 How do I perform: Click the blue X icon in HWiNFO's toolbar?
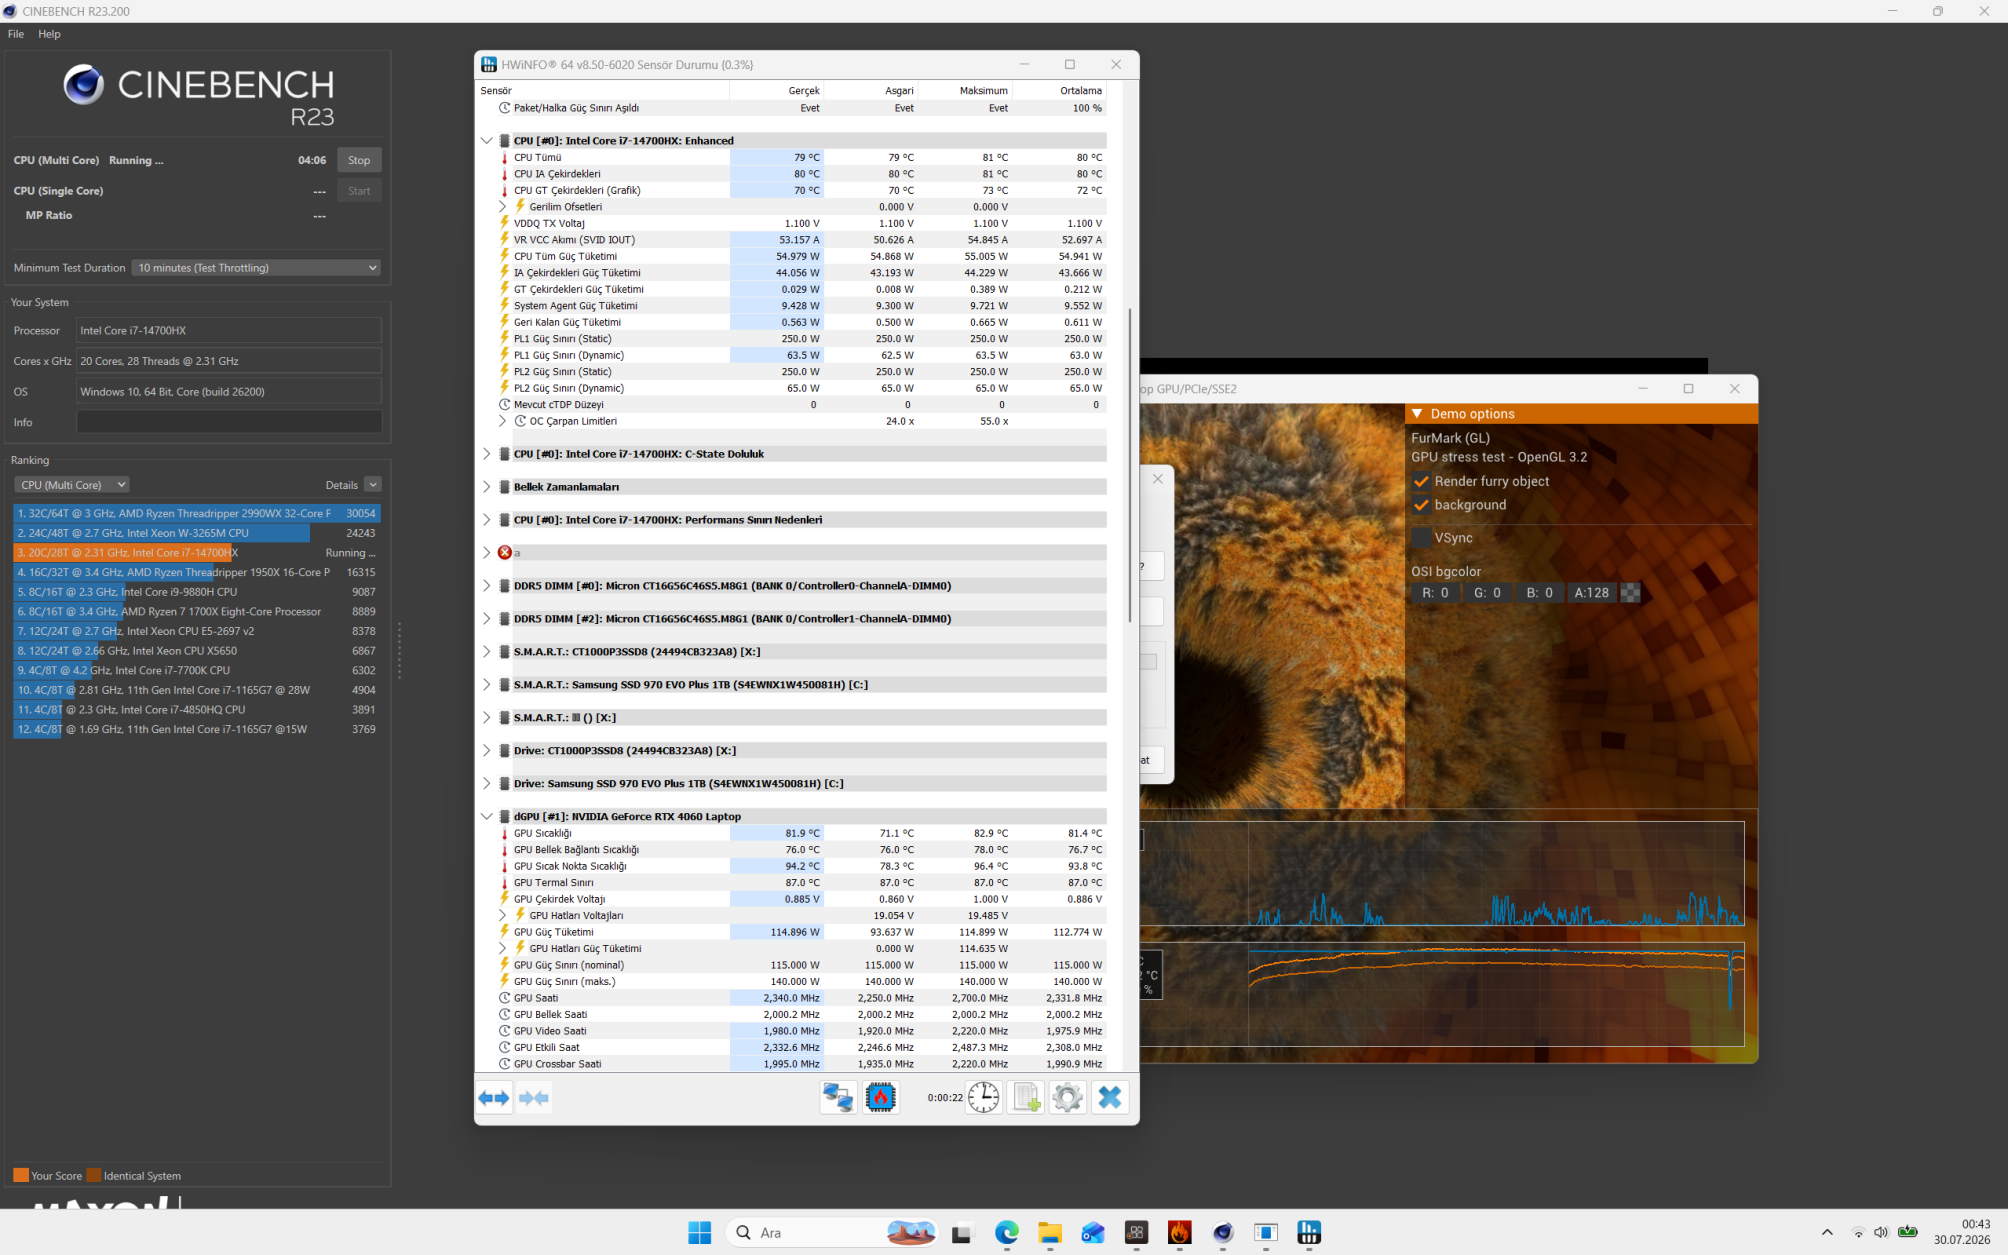click(1110, 1098)
